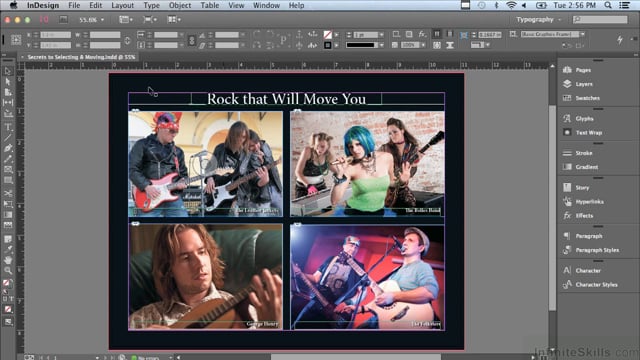
Task: Toggle the normal/preview screen mode button
Action: (x=8, y=322)
